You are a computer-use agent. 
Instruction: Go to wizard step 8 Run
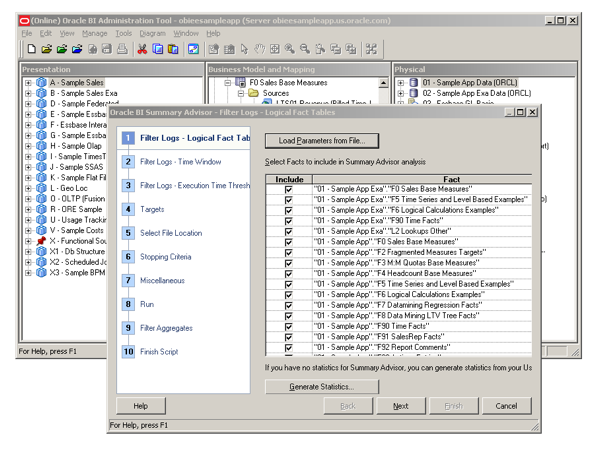click(147, 304)
